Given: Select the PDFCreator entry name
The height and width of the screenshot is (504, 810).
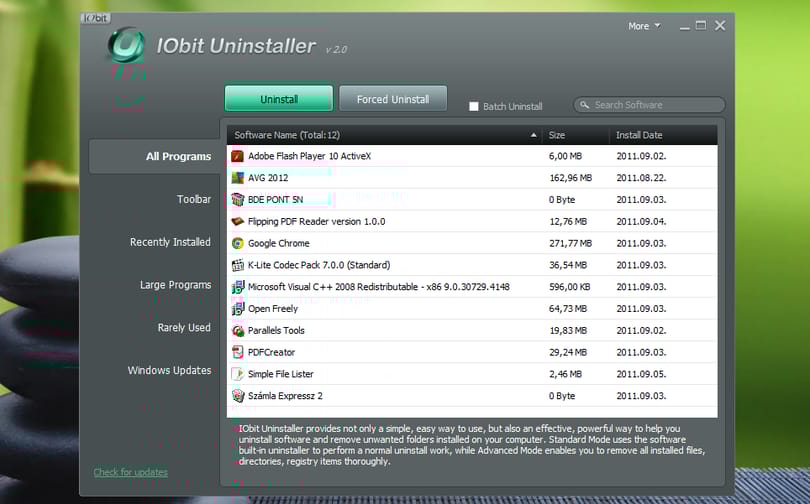Looking at the screenshot, I should pos(271,352).
